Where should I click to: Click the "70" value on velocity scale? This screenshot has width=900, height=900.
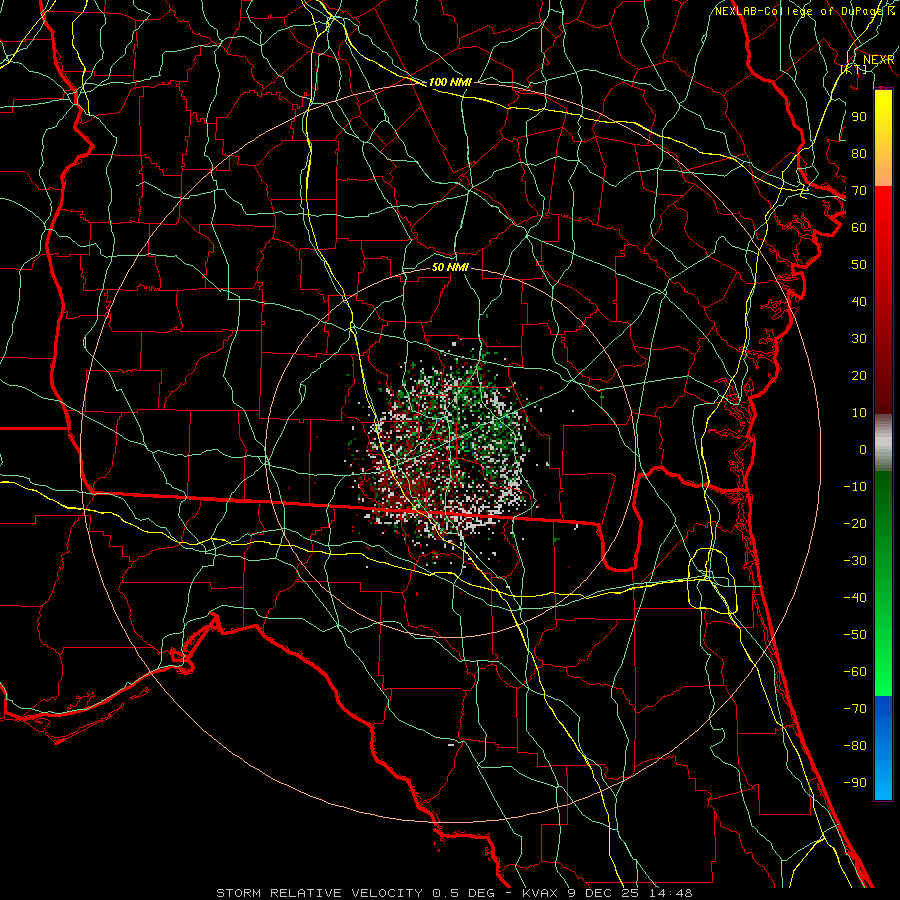[x=859, y=191]
